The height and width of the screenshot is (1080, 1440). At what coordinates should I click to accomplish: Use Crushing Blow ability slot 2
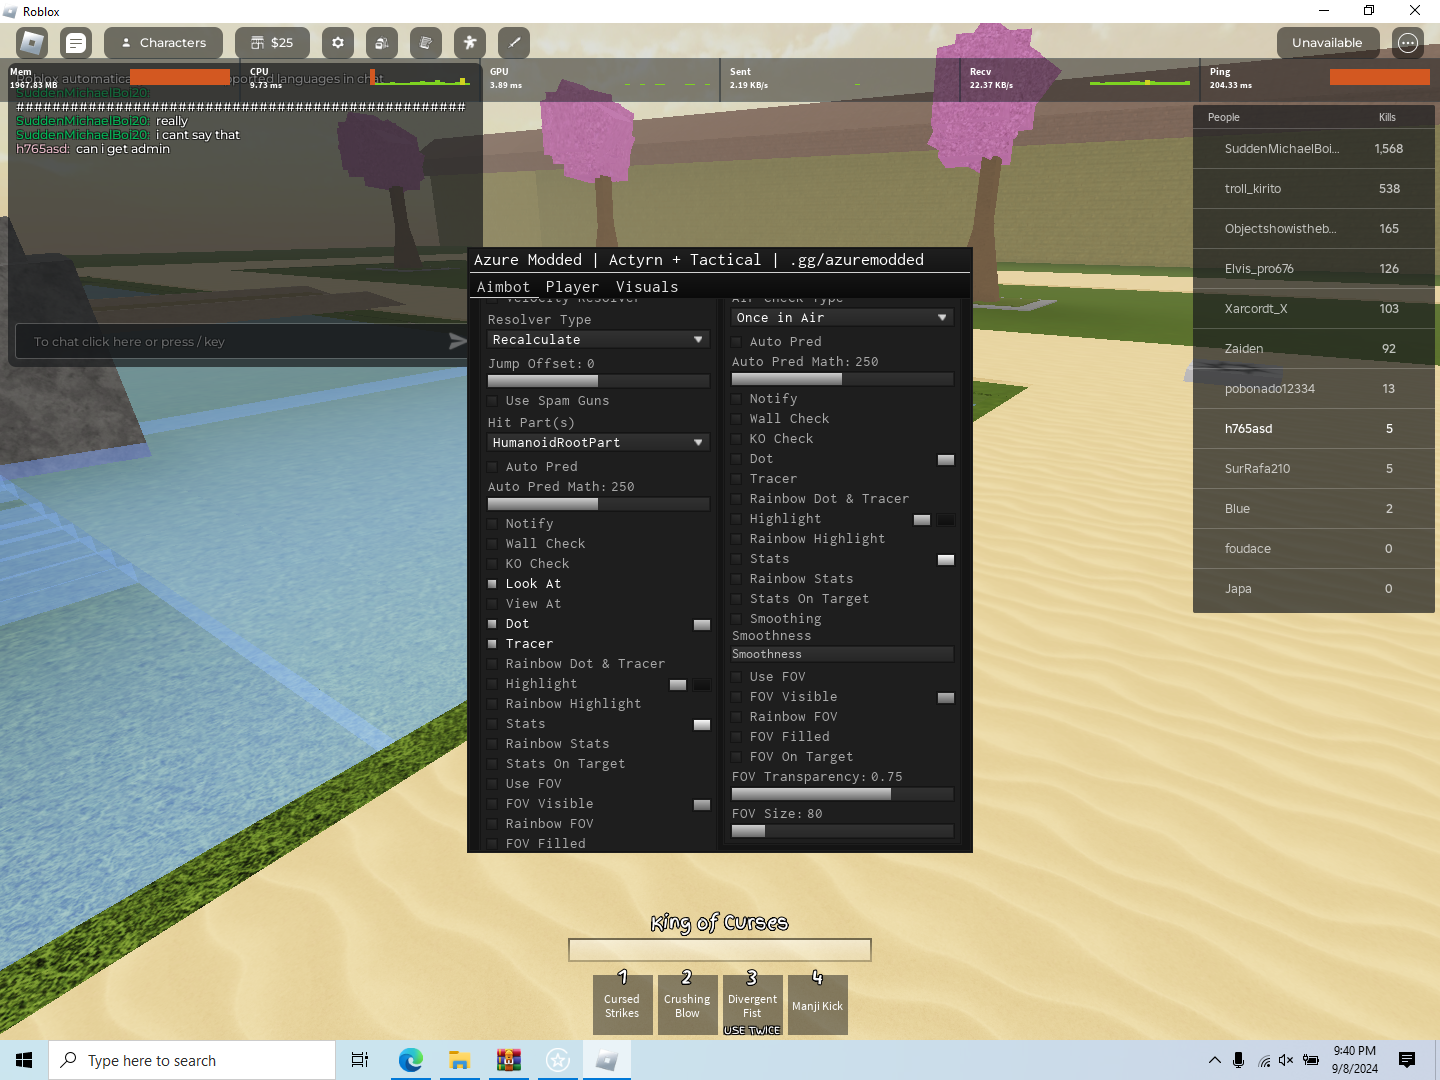click(687, 1005)
